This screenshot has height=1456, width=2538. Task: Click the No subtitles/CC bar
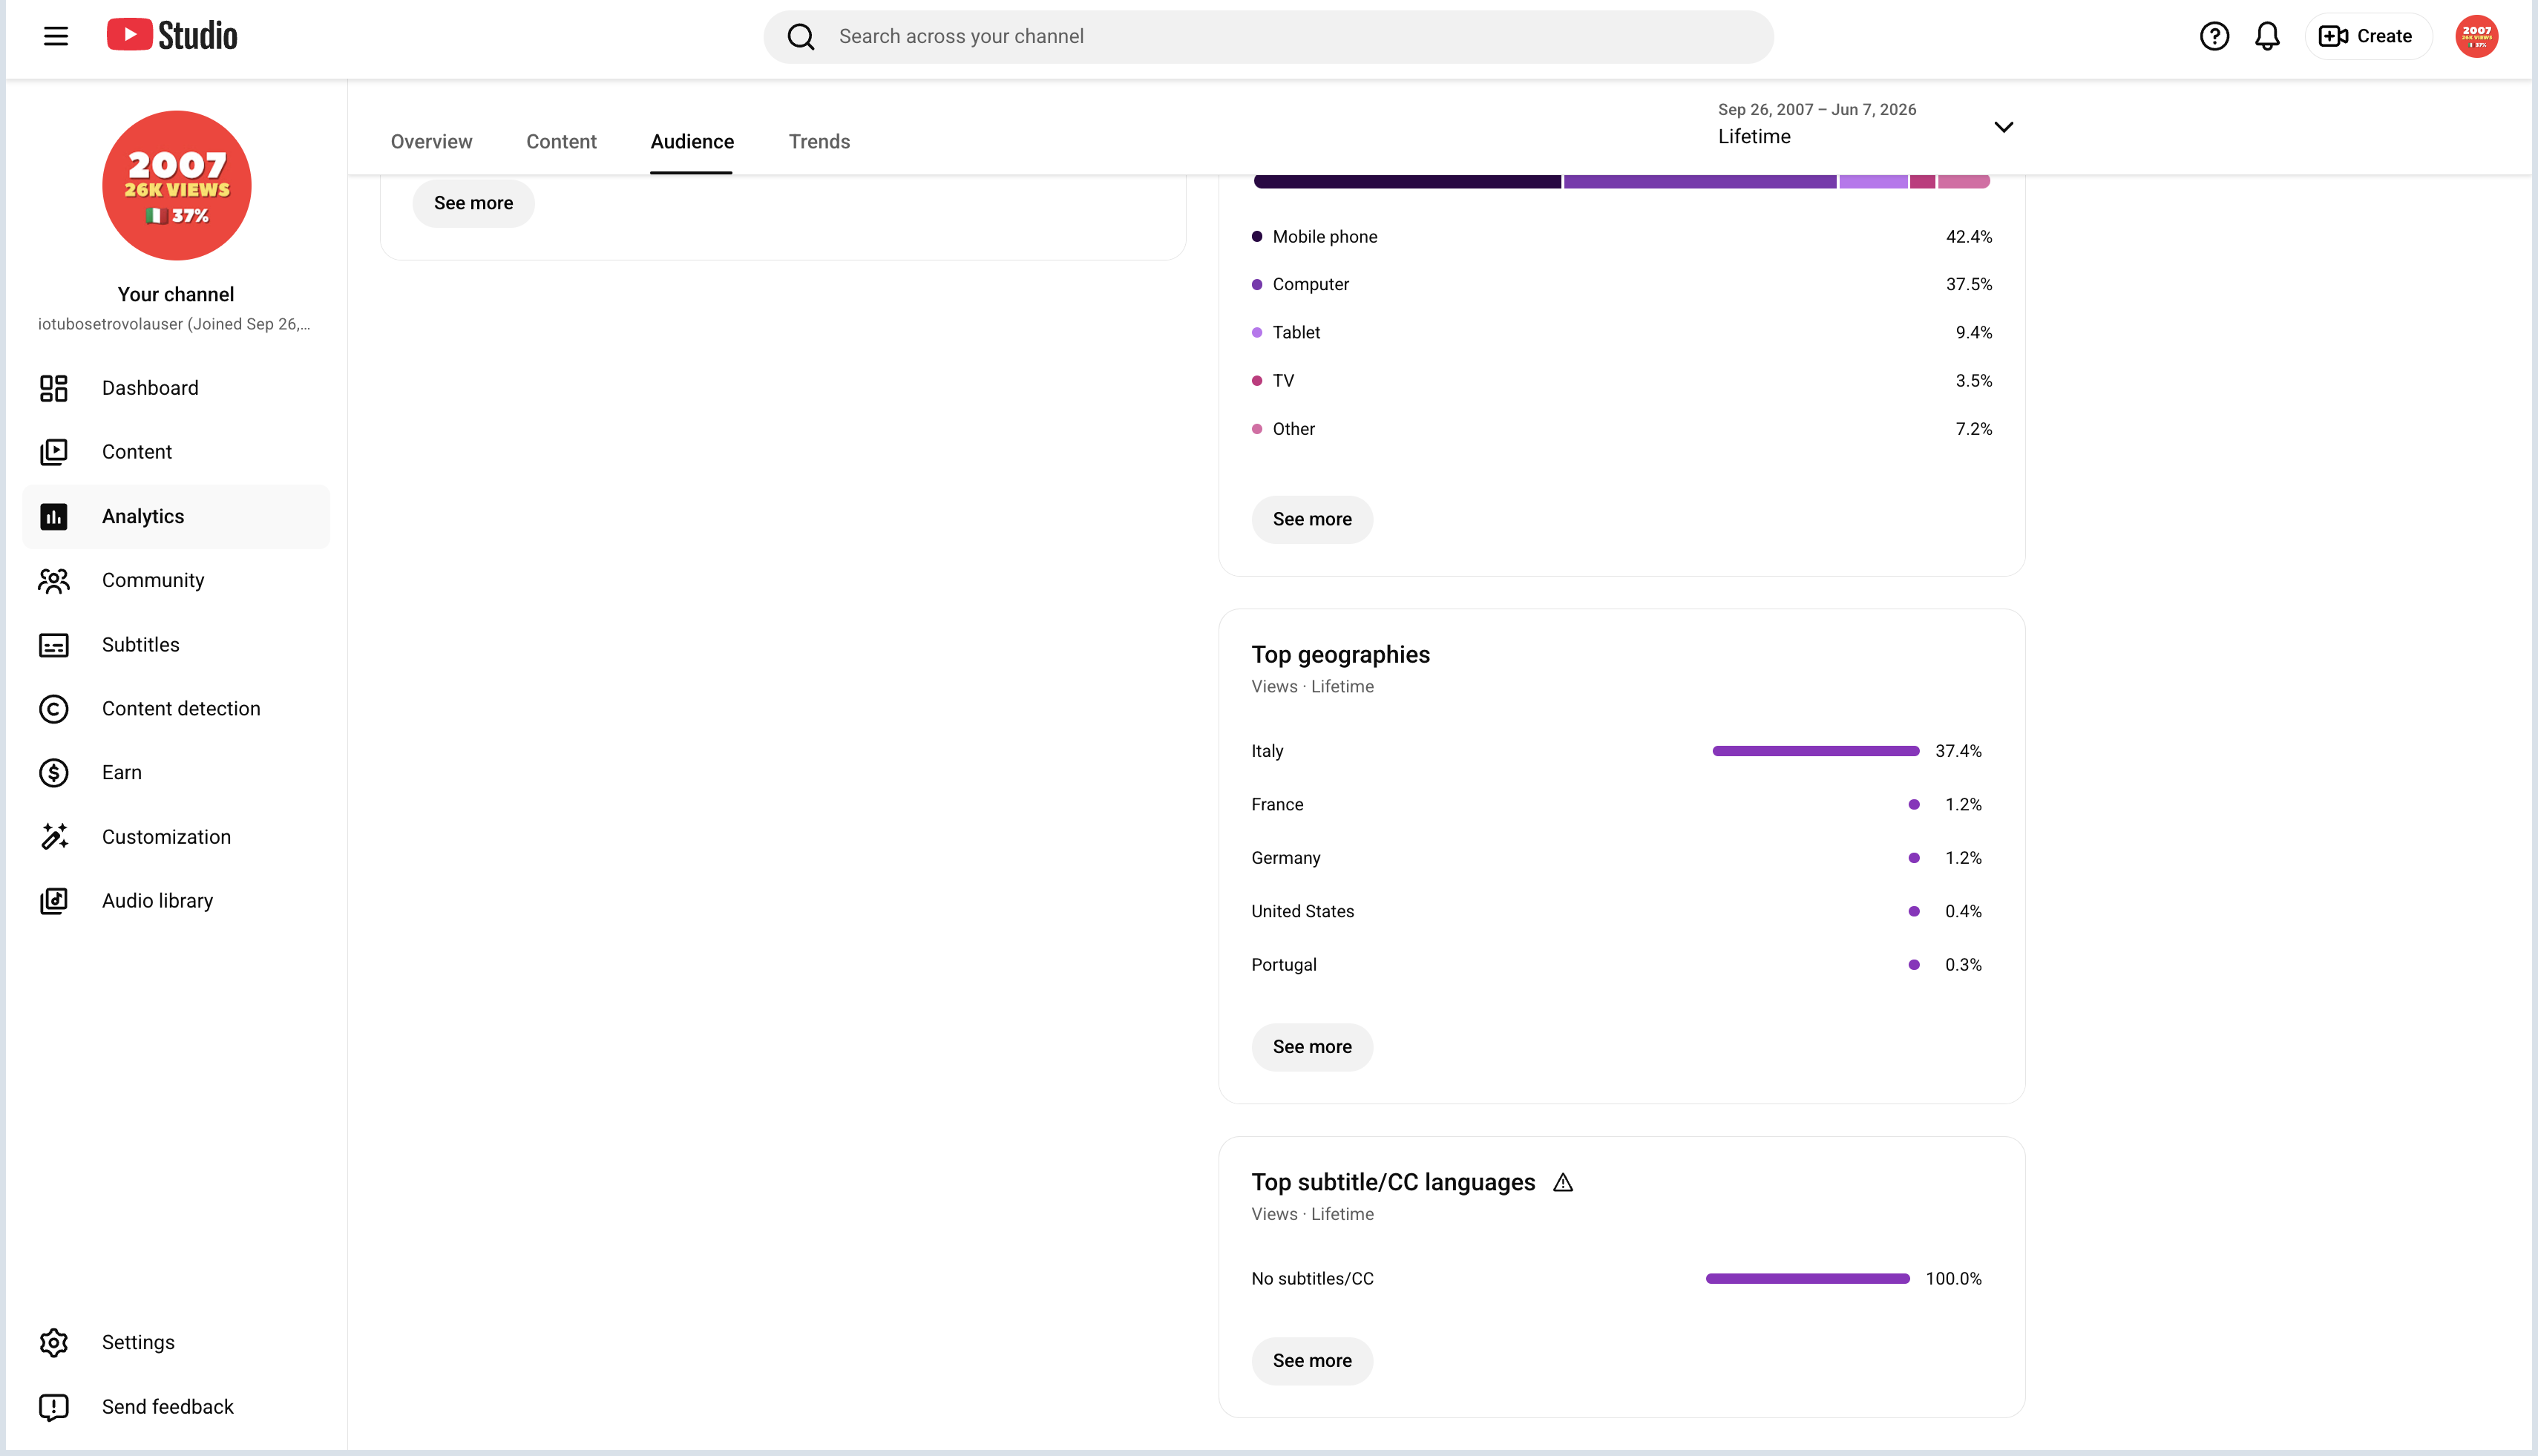tap(1808, 1279)
